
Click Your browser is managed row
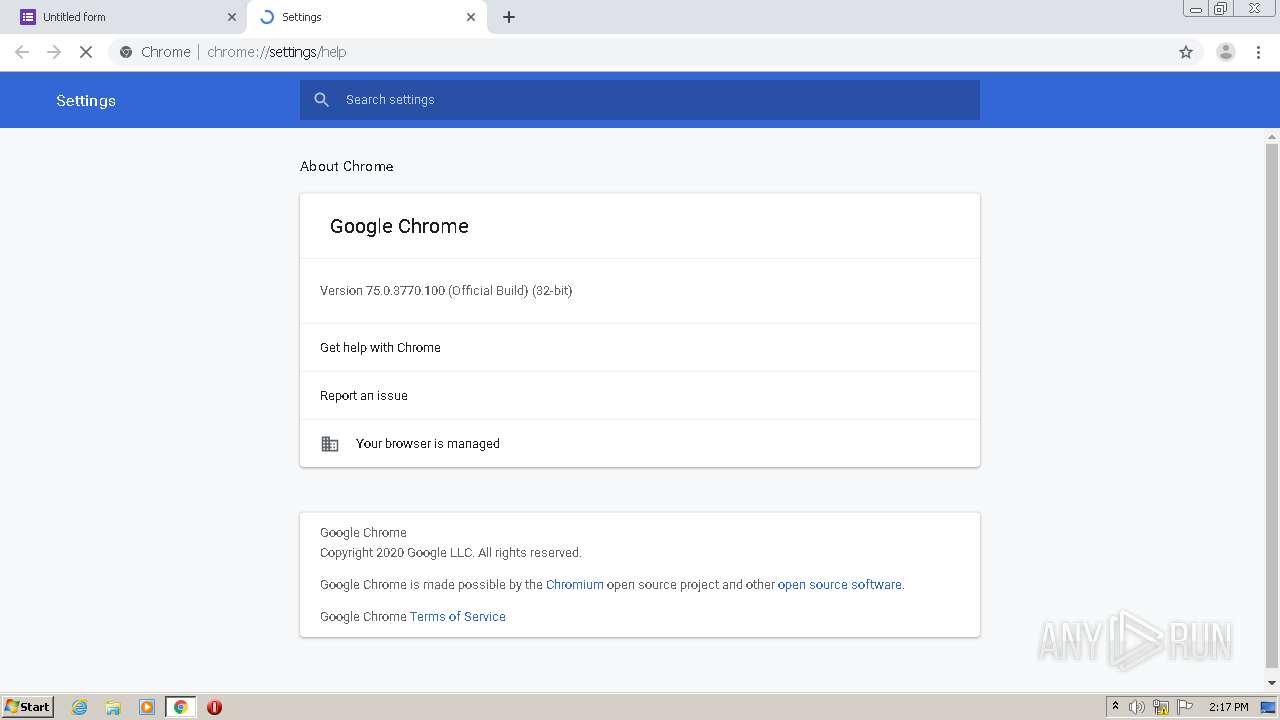[x=640, y=444]
